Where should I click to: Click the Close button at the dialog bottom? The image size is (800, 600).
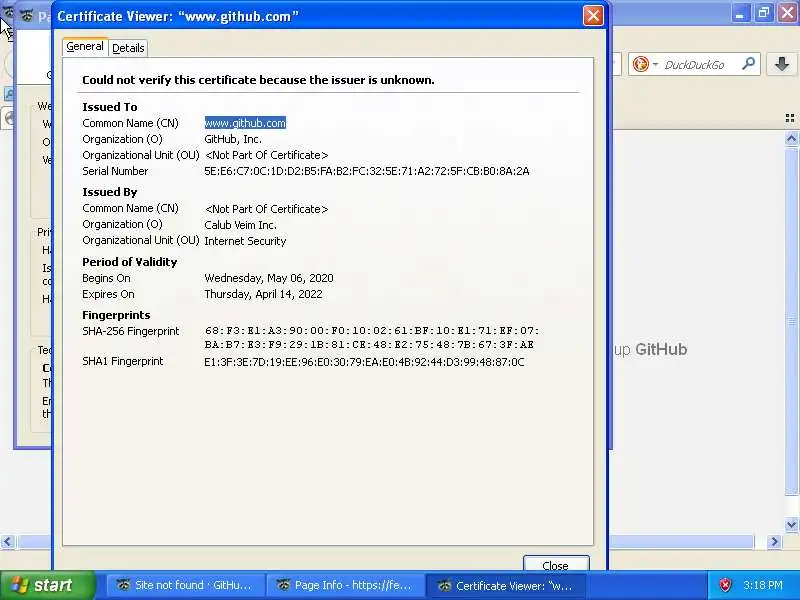pyautogui.click(x=556, y=564)
